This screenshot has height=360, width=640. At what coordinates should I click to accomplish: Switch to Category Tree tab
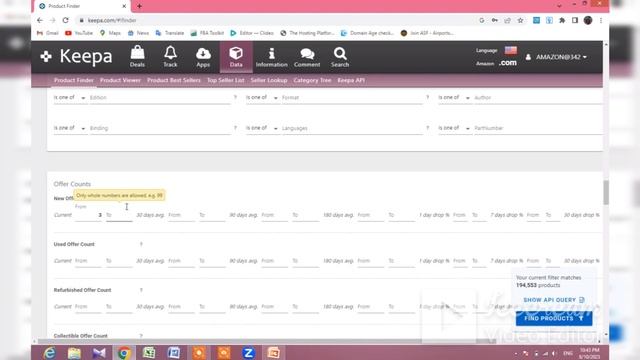click(x=312, y=80)
